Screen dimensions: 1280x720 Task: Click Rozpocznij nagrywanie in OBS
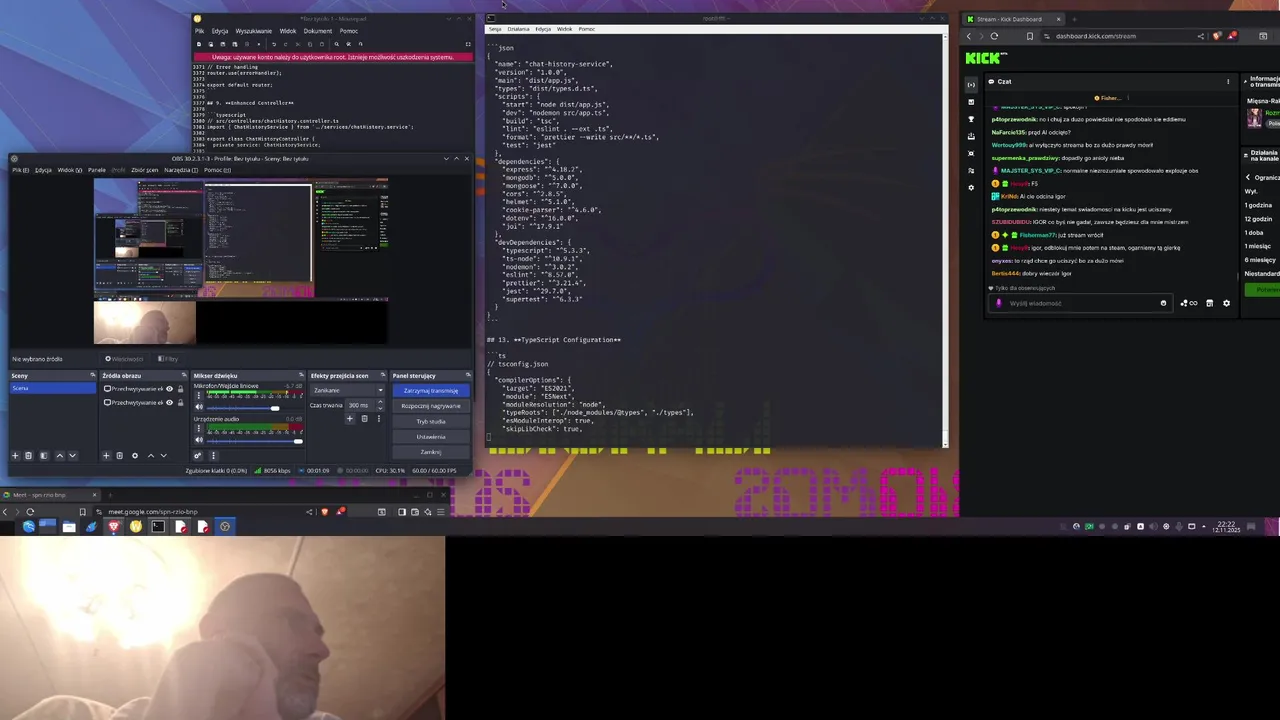point(431,406)
